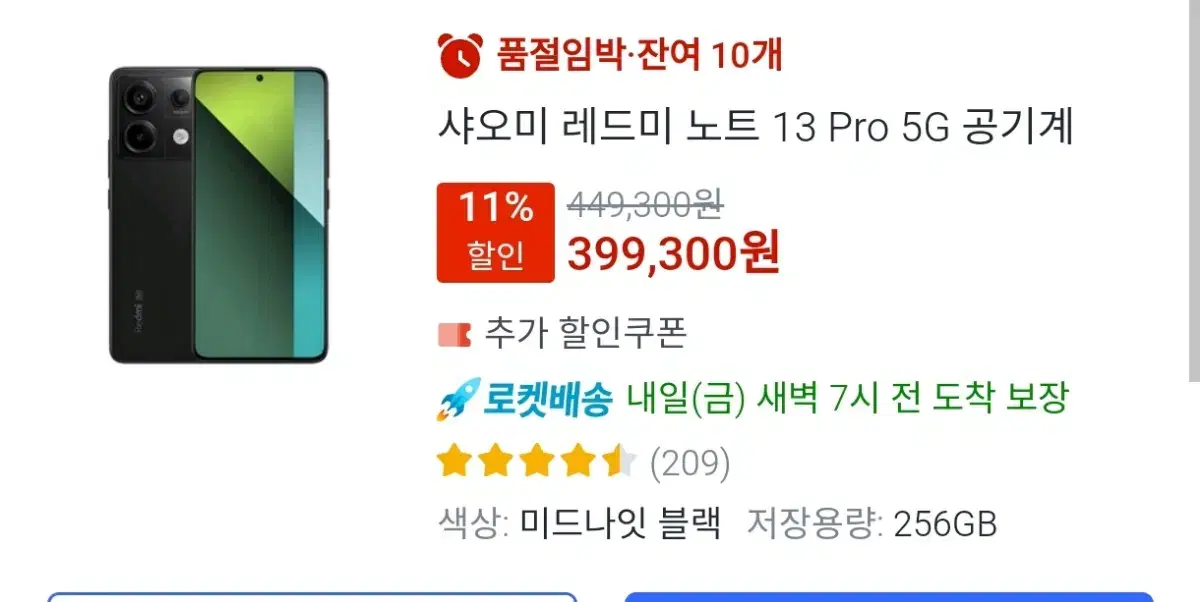Screen dimensions: 1200x602
Task: Open the (209) review count
Action: click(690, 463)
